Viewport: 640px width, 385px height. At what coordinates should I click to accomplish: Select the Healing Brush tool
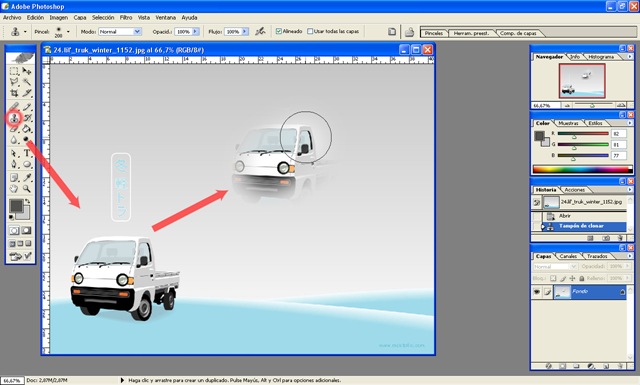point(14,107)
